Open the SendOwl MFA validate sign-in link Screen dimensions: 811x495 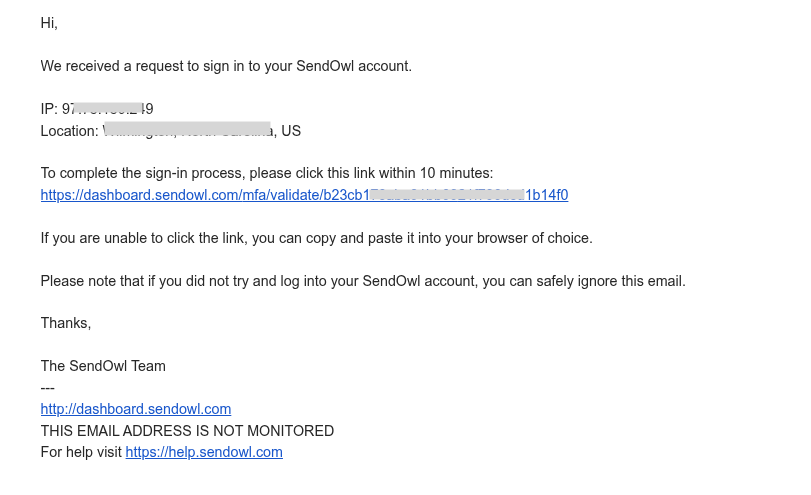304,195
